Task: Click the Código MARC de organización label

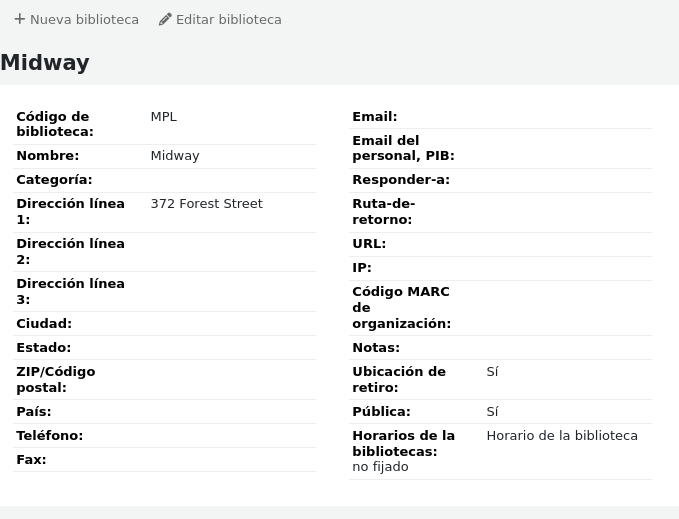Action: coord(401,308)
